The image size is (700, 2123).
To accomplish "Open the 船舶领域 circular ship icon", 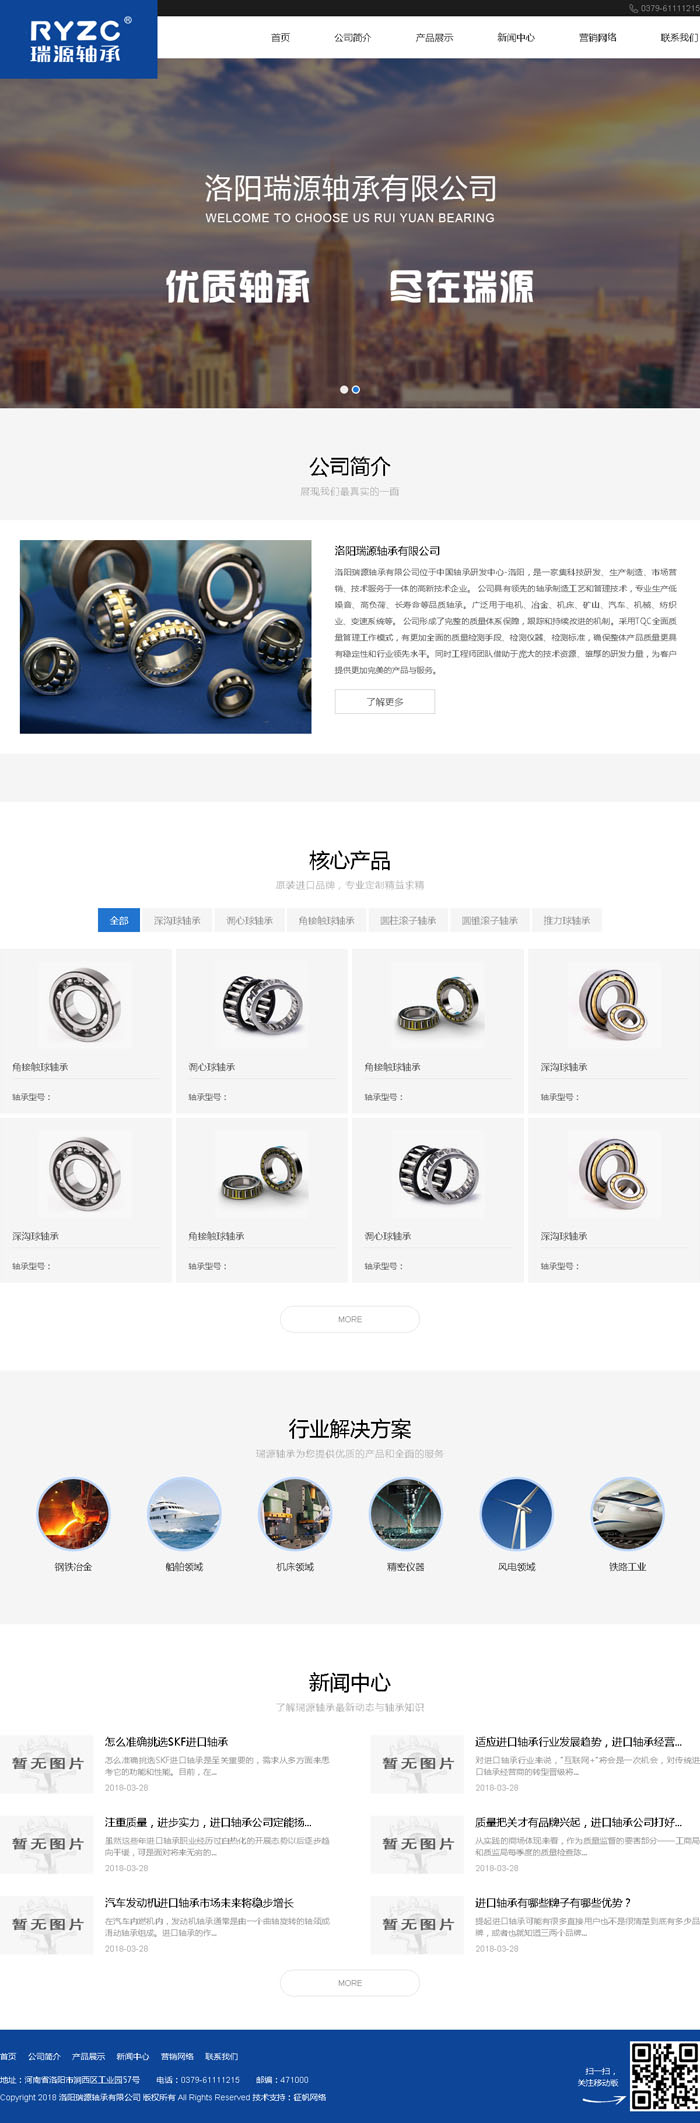I will (x=184, y=1513).
